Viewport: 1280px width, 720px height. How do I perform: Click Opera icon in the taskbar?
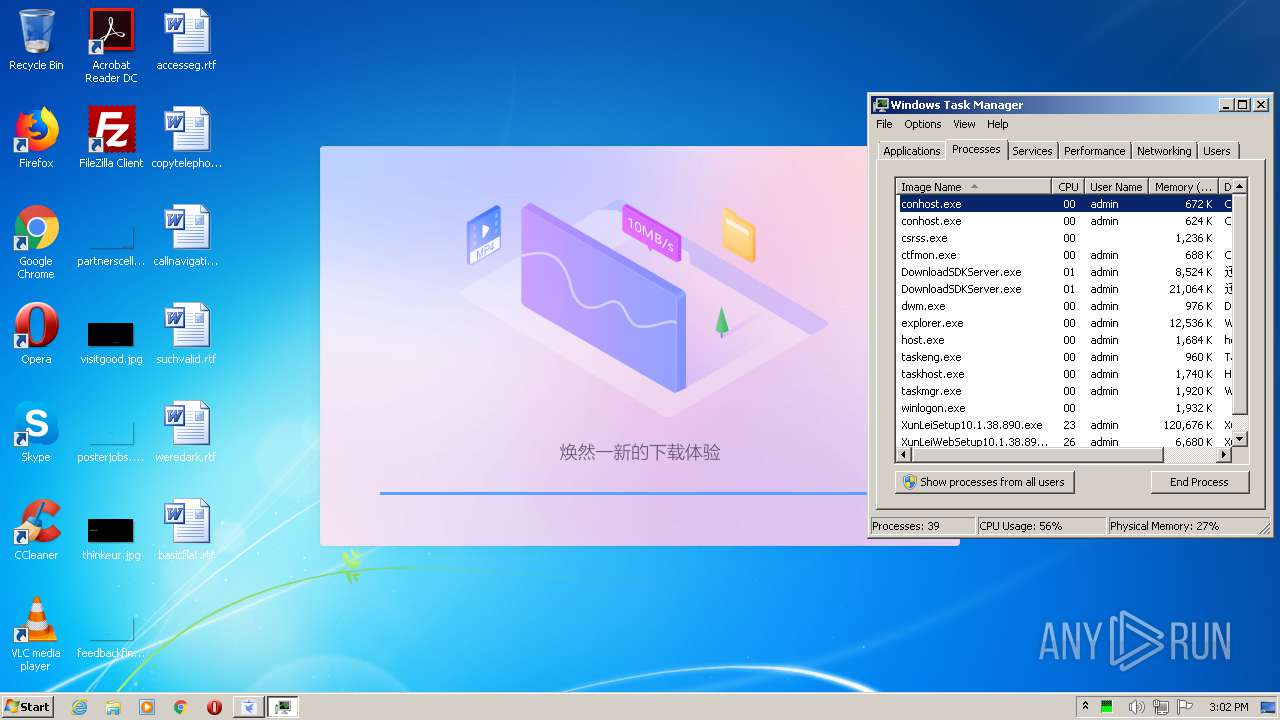point(214,707)
